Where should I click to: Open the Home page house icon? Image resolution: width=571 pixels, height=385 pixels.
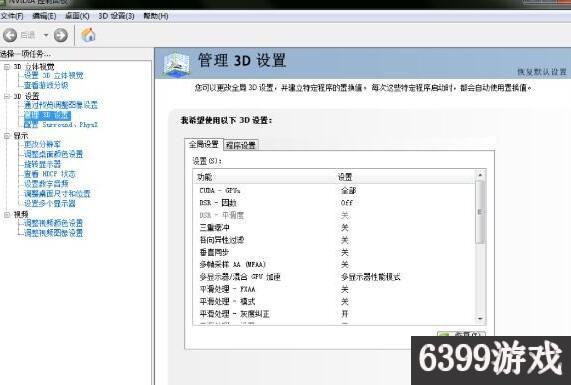tap(88, 35)
